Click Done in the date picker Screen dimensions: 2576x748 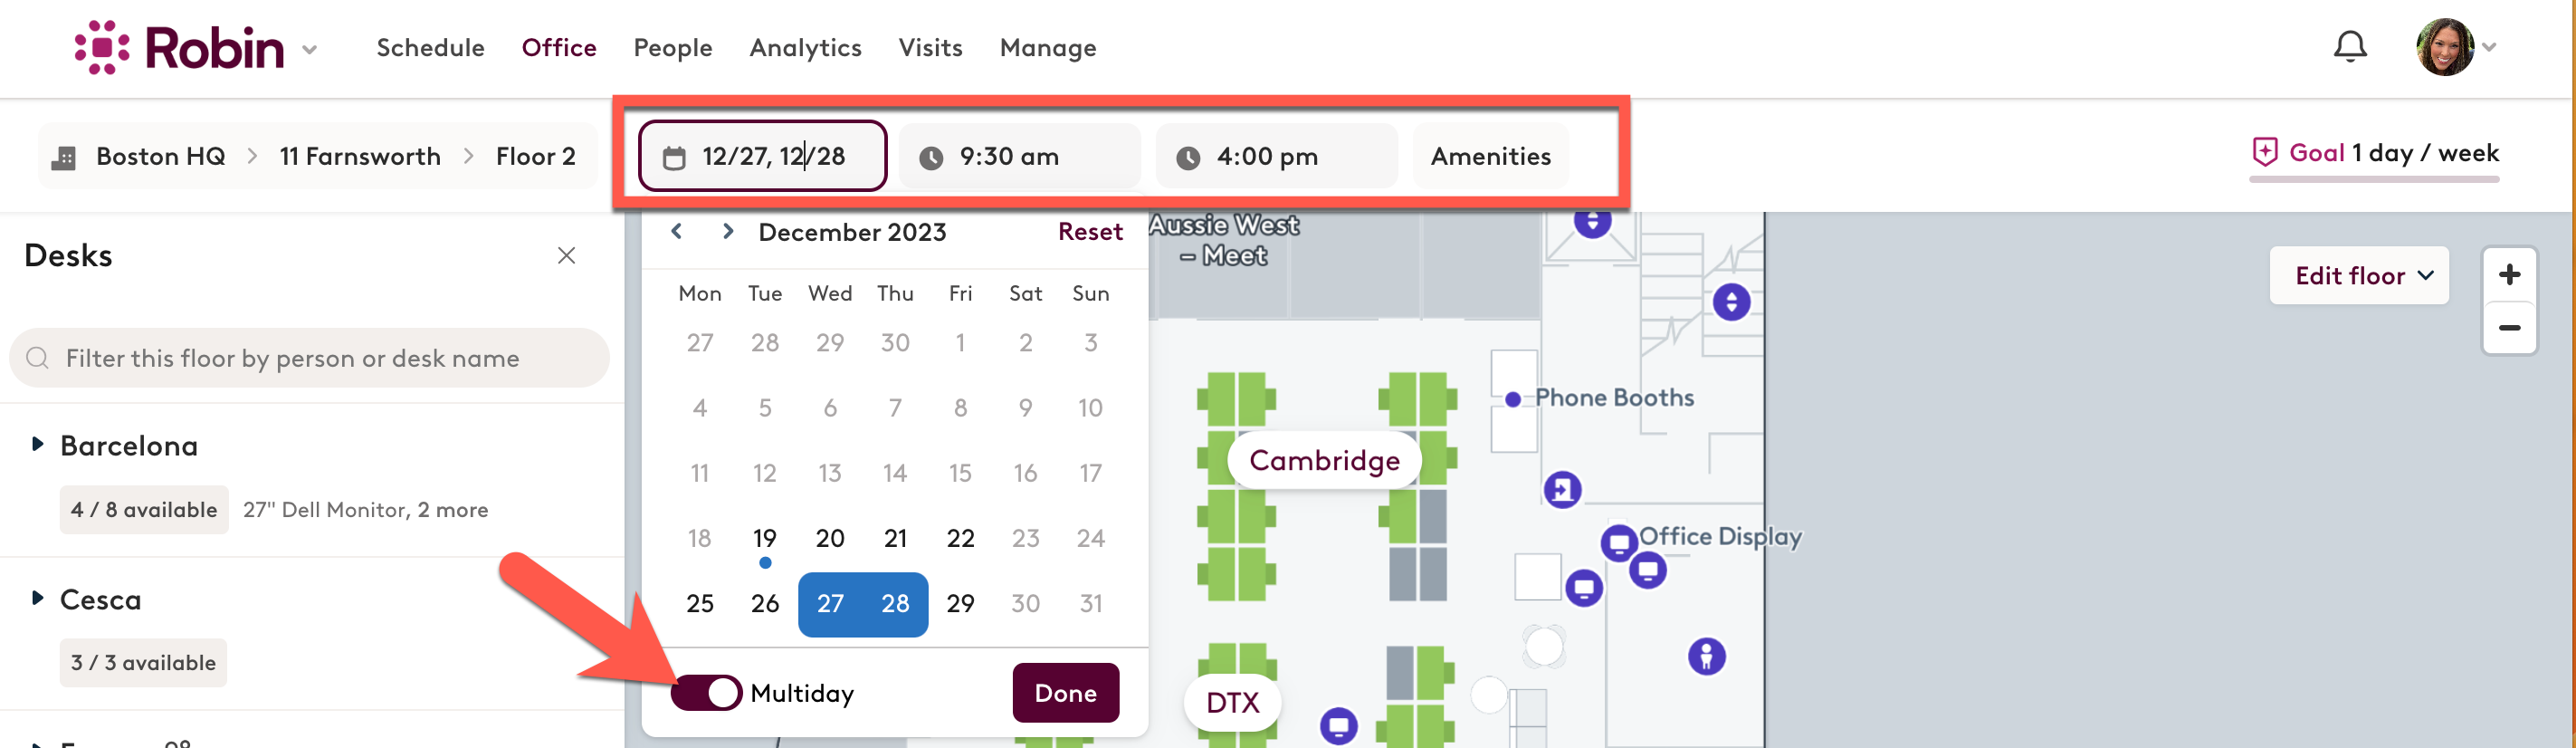point(1065,692)
